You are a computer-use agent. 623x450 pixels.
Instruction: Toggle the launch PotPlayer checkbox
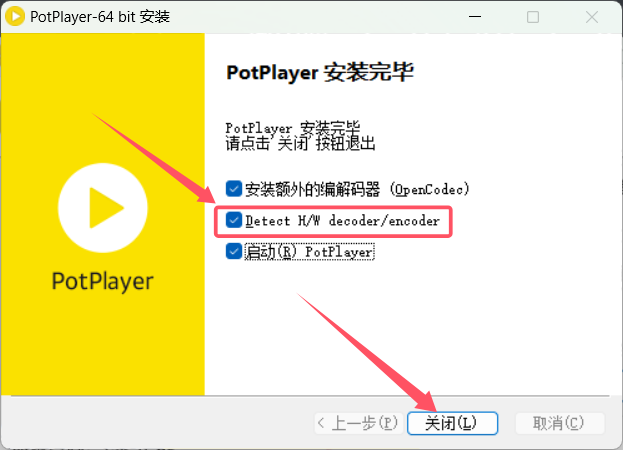[234, 251]
